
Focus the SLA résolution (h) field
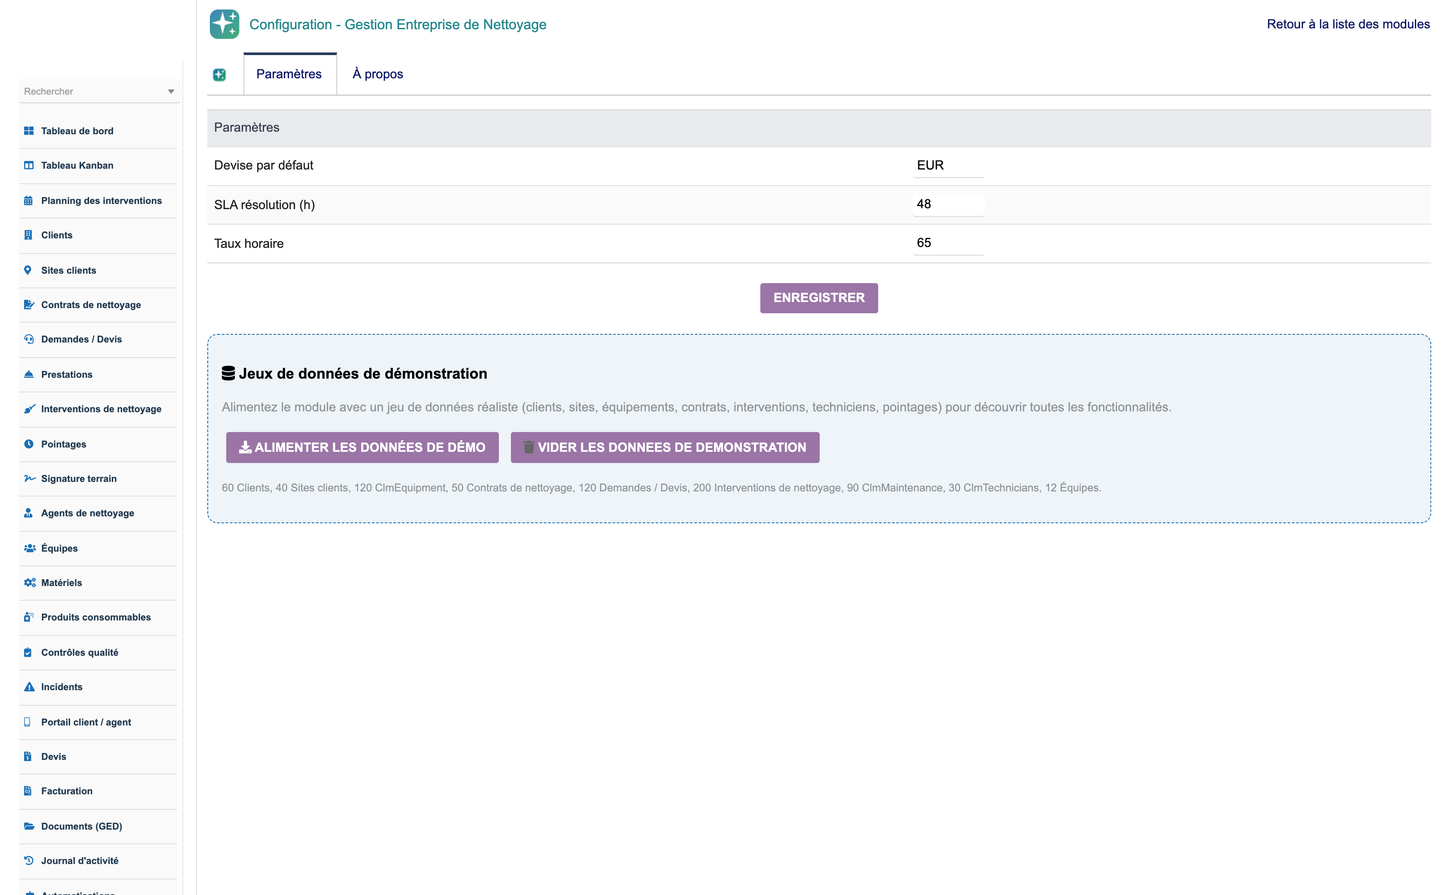pyautogui.click(x=948, y=204)
